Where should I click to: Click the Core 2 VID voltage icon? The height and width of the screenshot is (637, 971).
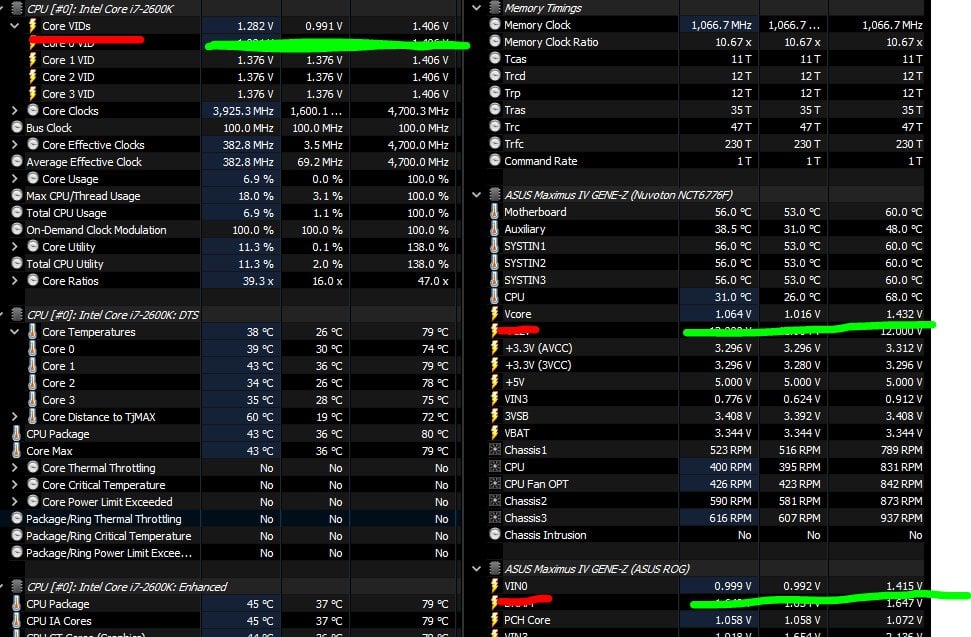click(33, 77)
